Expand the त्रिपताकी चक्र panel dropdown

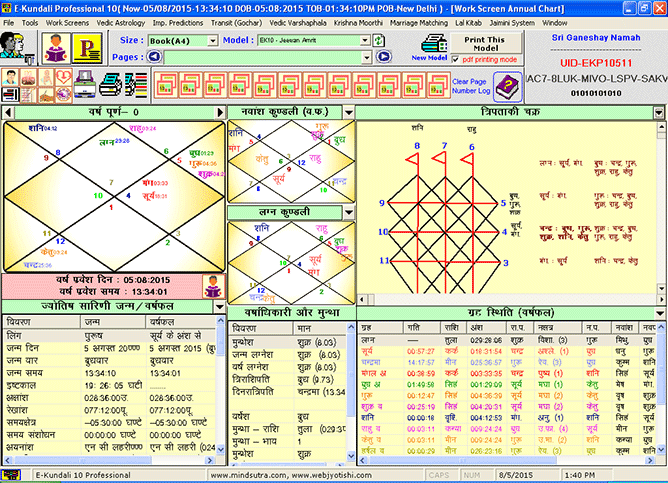click(x=659, y=113)
